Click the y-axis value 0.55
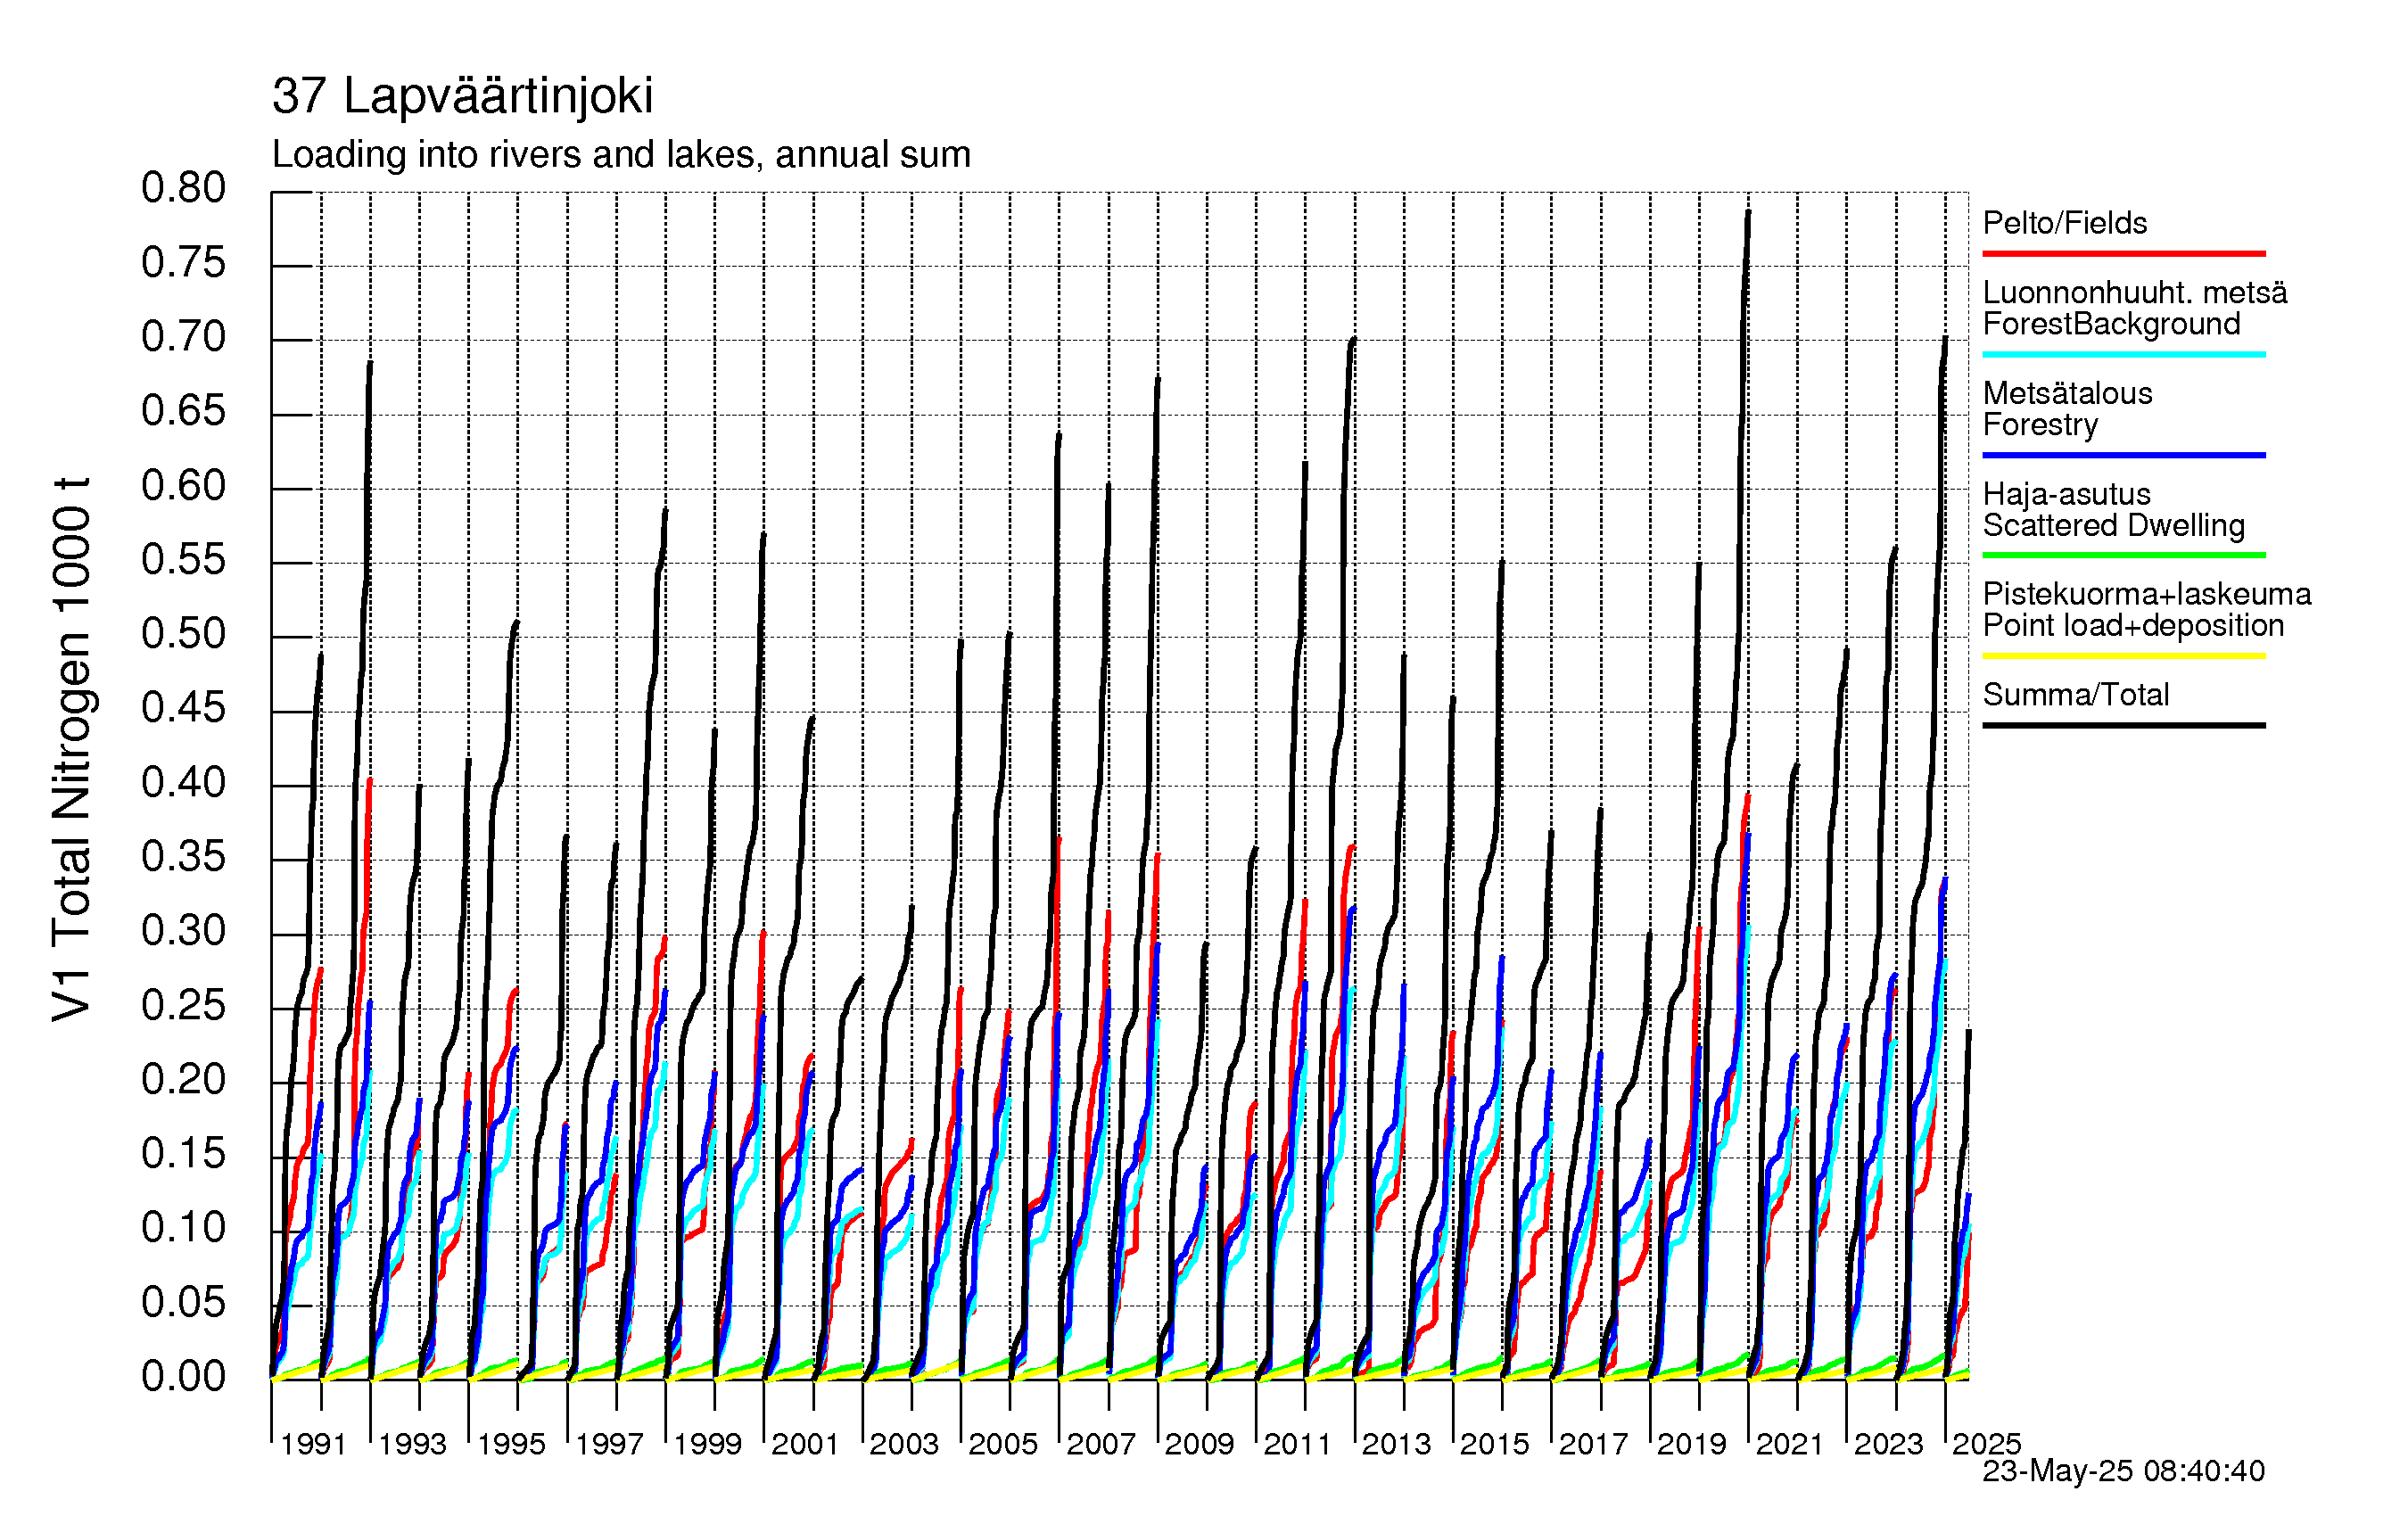Screen dimensions: 2408x1516 tap(183, 560)
